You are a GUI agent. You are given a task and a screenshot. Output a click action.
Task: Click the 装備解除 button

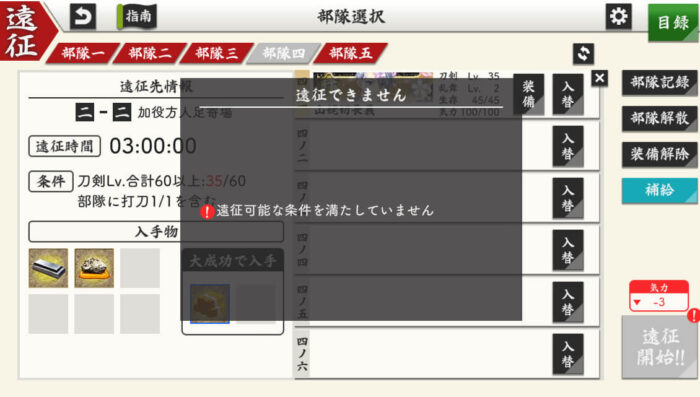[659, 155]
